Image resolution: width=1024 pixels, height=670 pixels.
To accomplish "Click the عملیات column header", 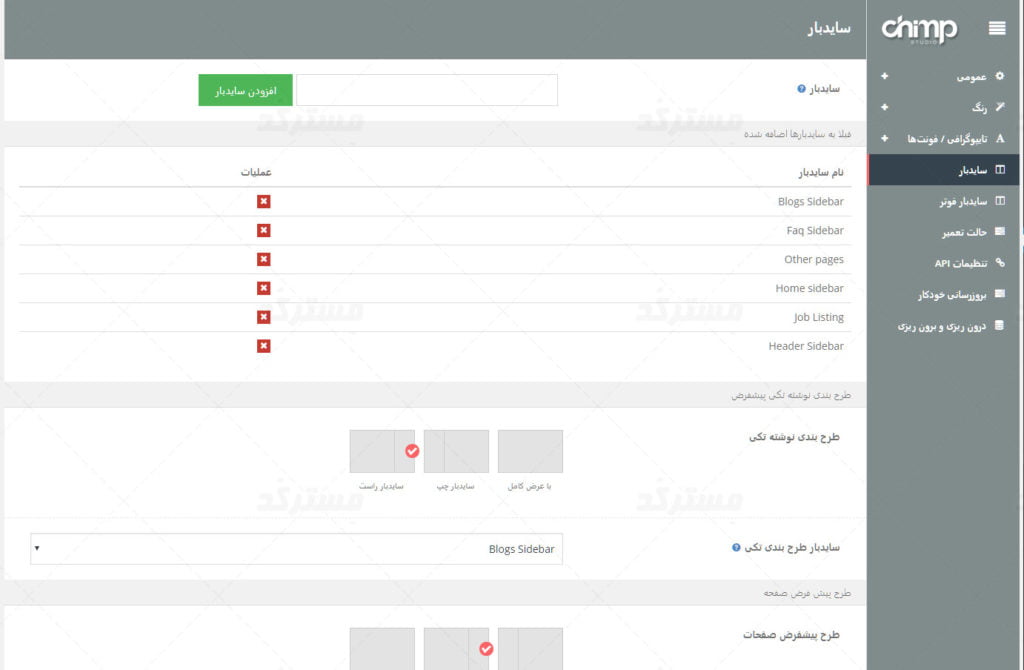I will (x=256, y=172).
